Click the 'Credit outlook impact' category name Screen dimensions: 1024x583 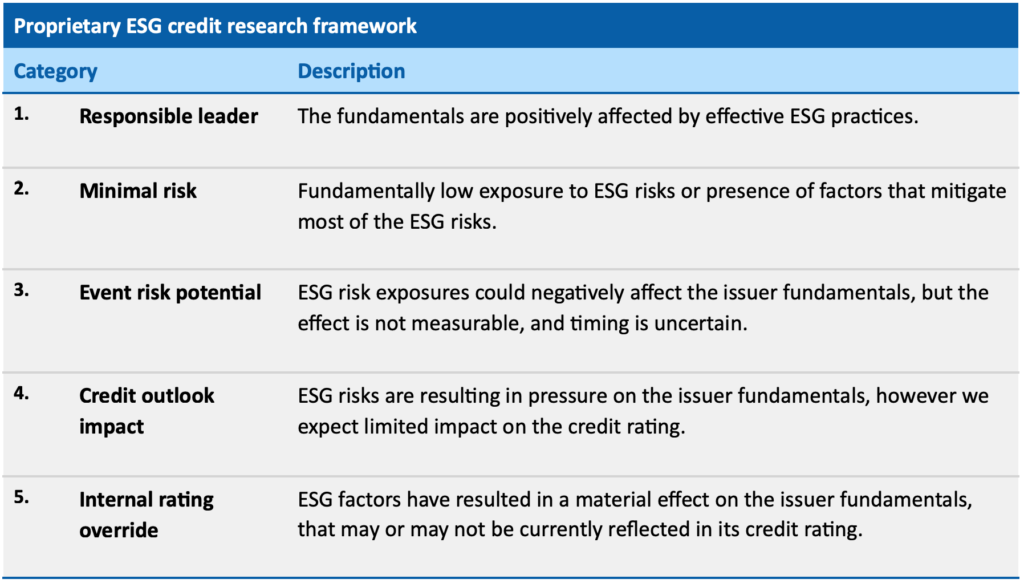pyautogui.click(x=147, y=411)
